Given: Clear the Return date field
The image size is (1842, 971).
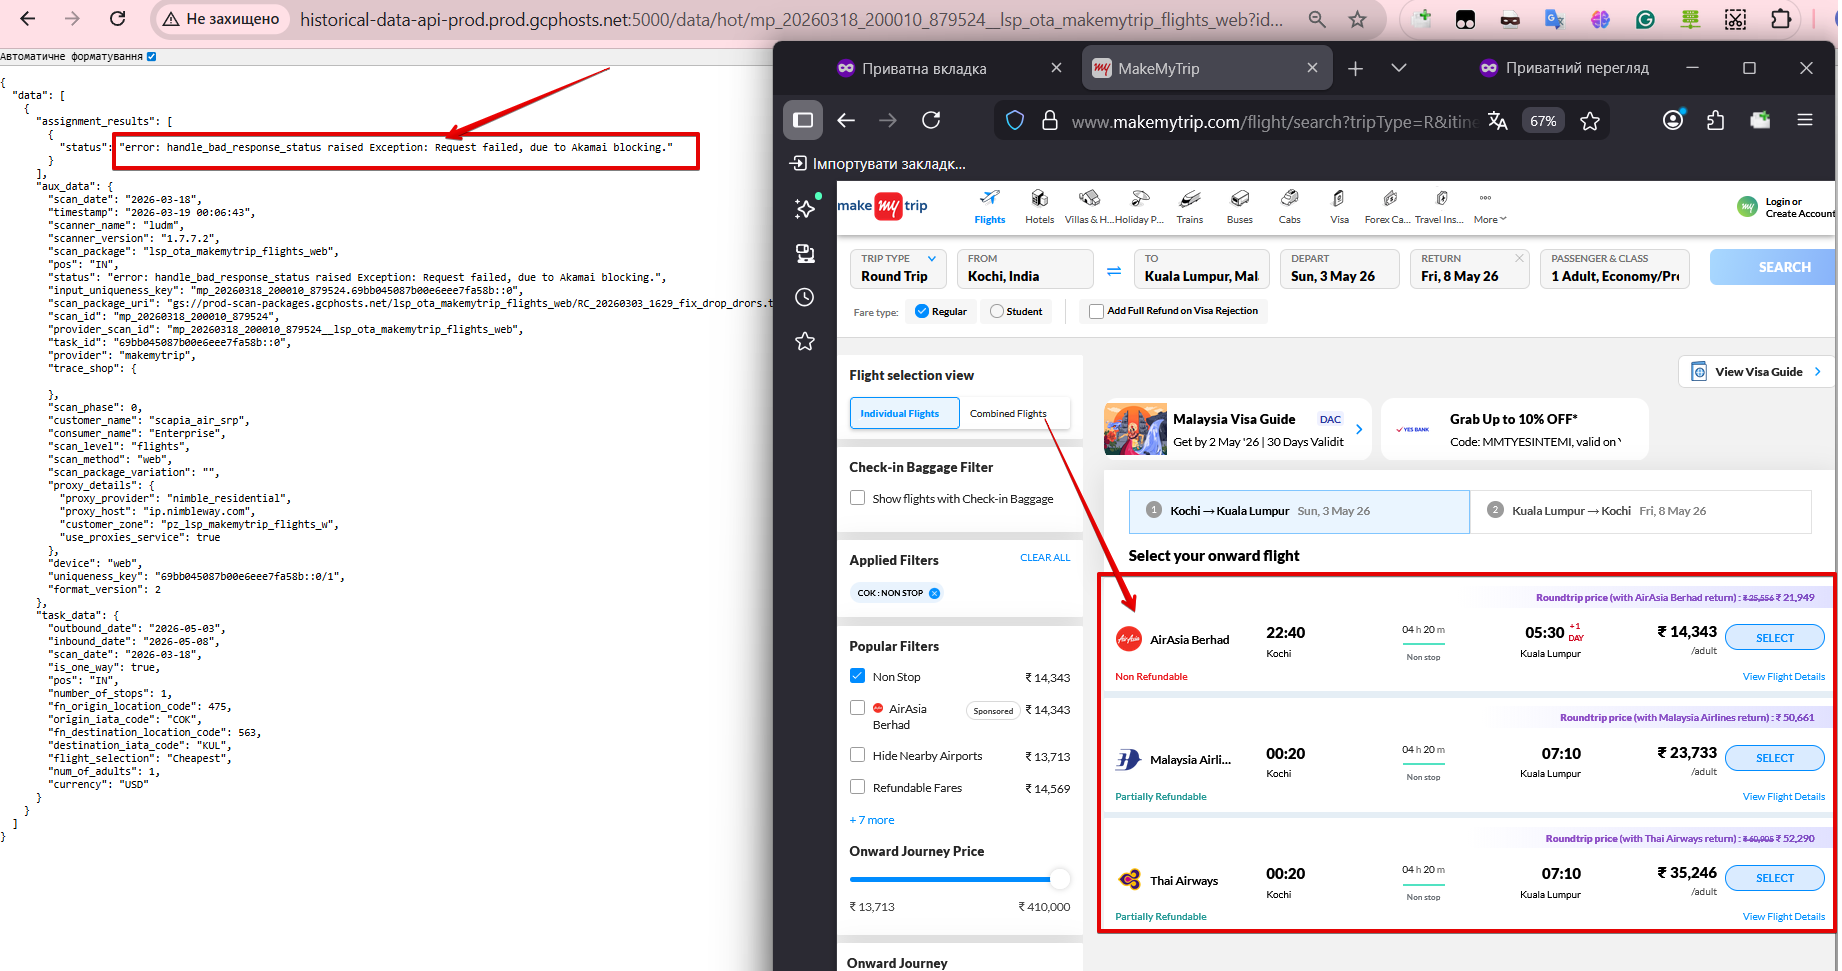Looking at the screenshot, I should click(x=1519, y=258).
